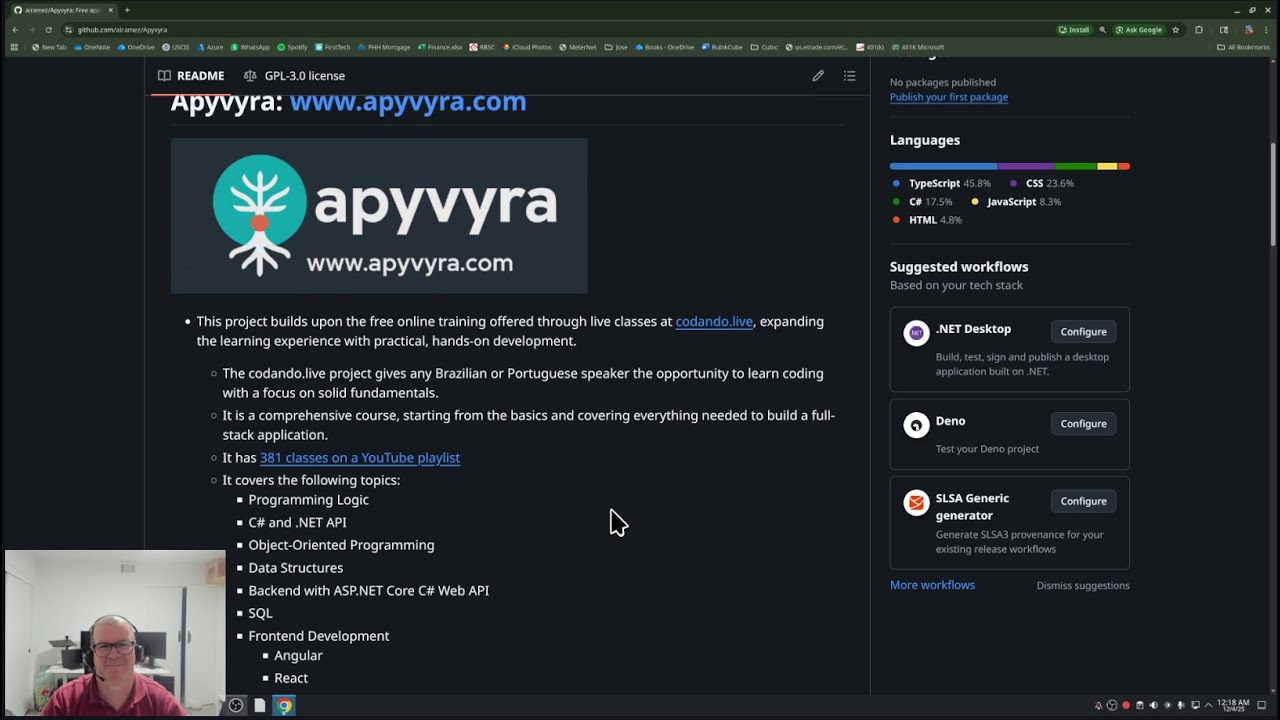1280x720 pixels.
Task: Select TypeScript 45.8% in Languages
Action: [941, 184]
